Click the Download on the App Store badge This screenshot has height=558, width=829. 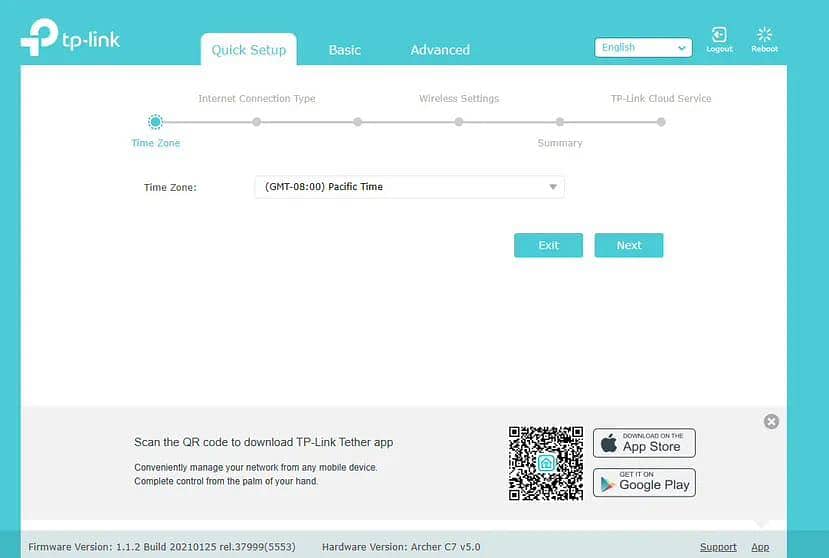pos(644,443)
